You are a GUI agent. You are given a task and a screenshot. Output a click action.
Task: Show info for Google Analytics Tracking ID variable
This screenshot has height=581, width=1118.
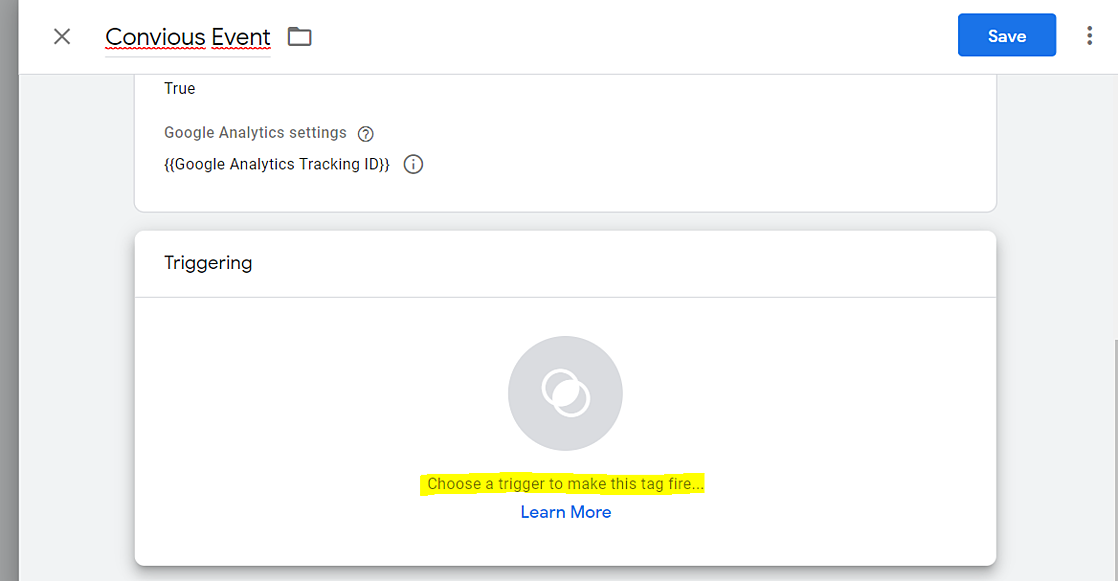click(414, 165)
